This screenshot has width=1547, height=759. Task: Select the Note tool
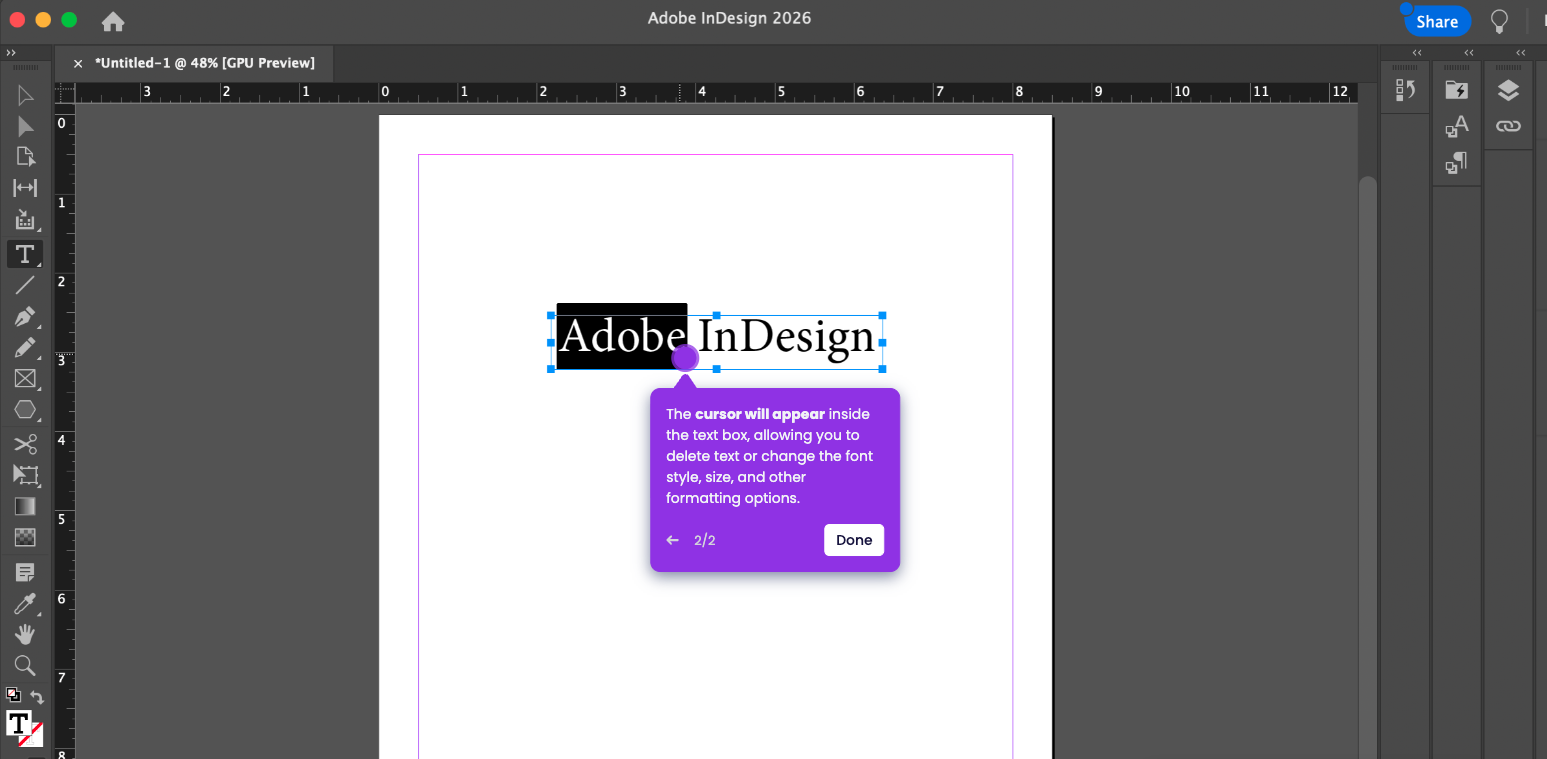[x=25, y=572]
